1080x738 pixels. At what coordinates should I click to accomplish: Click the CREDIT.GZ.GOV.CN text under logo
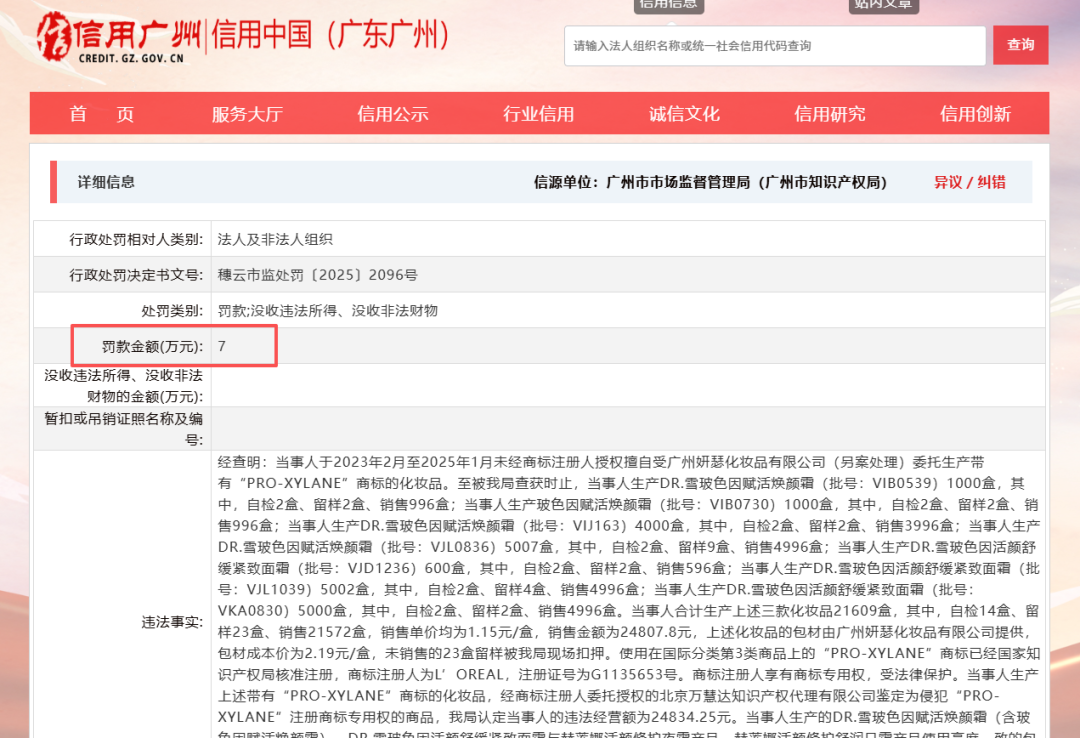(131, 59)
